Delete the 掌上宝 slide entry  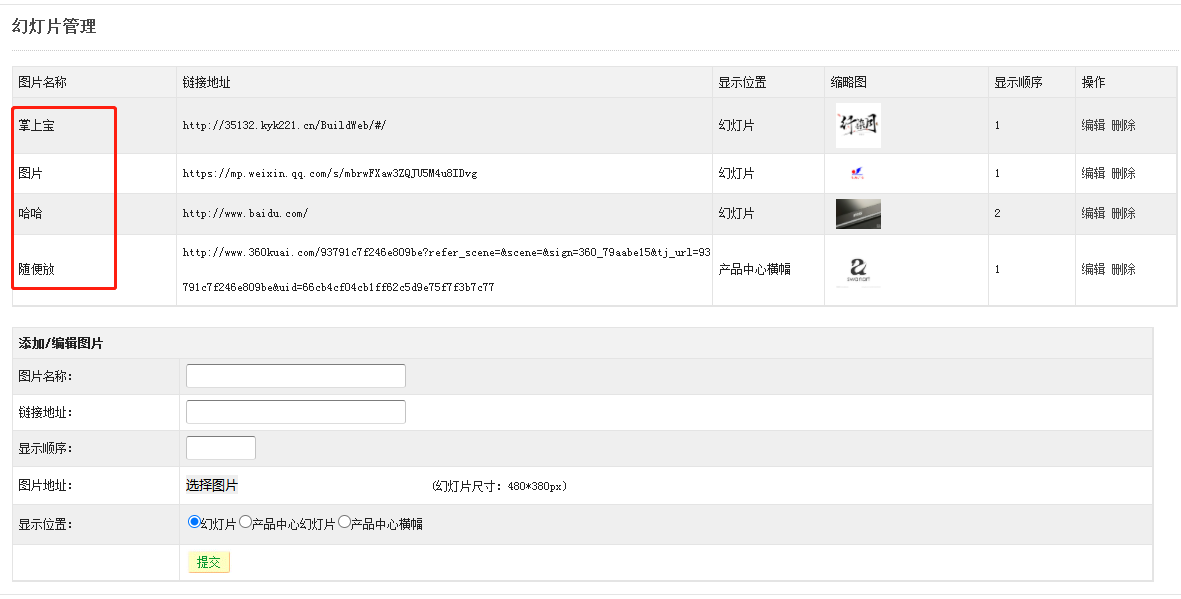pos(1123,126)
